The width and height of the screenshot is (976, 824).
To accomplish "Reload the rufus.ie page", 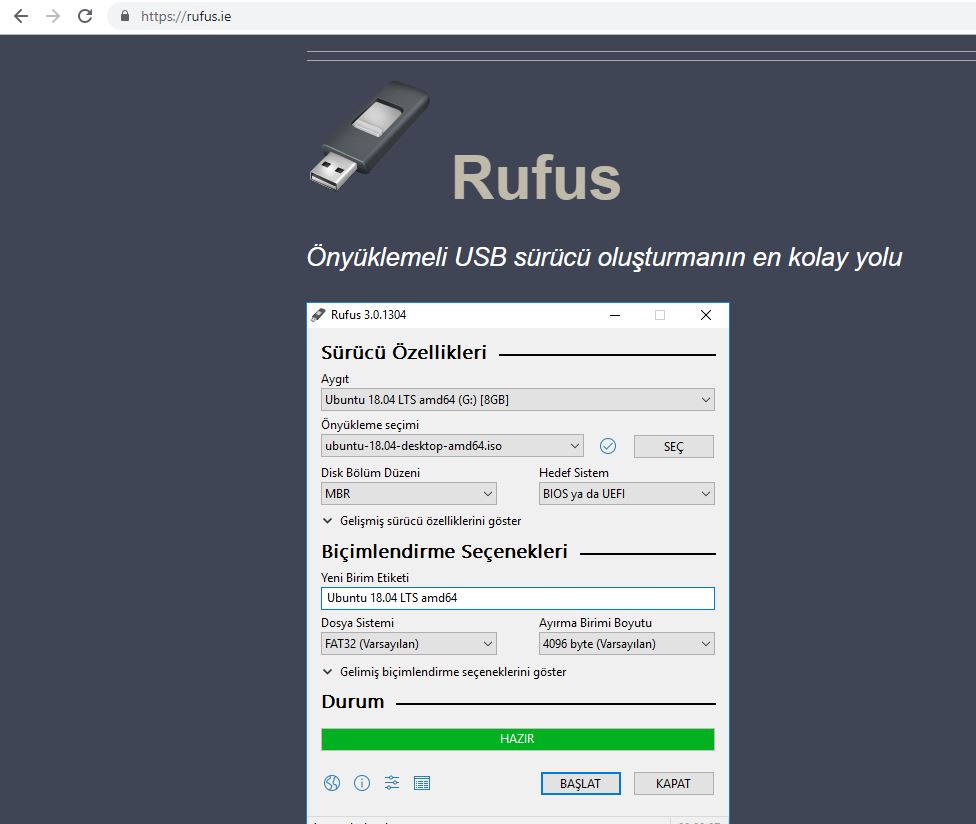I will [x=85, y=16].
